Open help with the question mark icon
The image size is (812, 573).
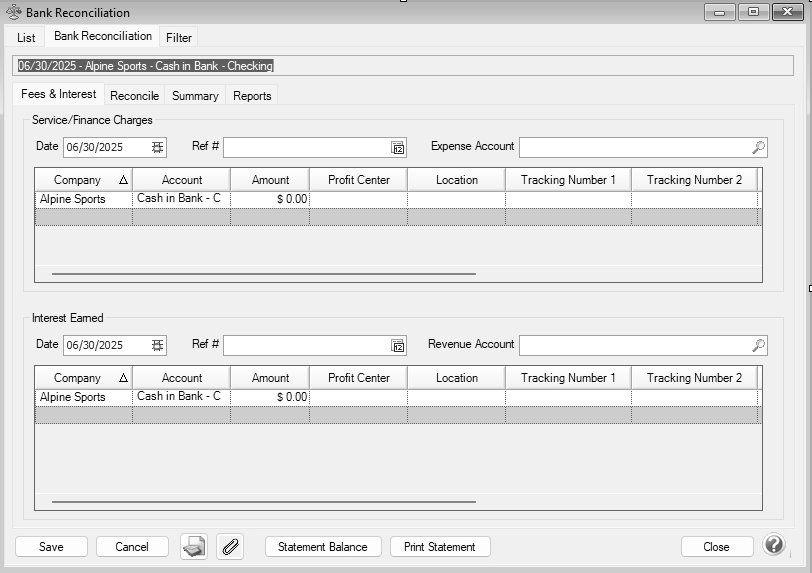[774, 545]
